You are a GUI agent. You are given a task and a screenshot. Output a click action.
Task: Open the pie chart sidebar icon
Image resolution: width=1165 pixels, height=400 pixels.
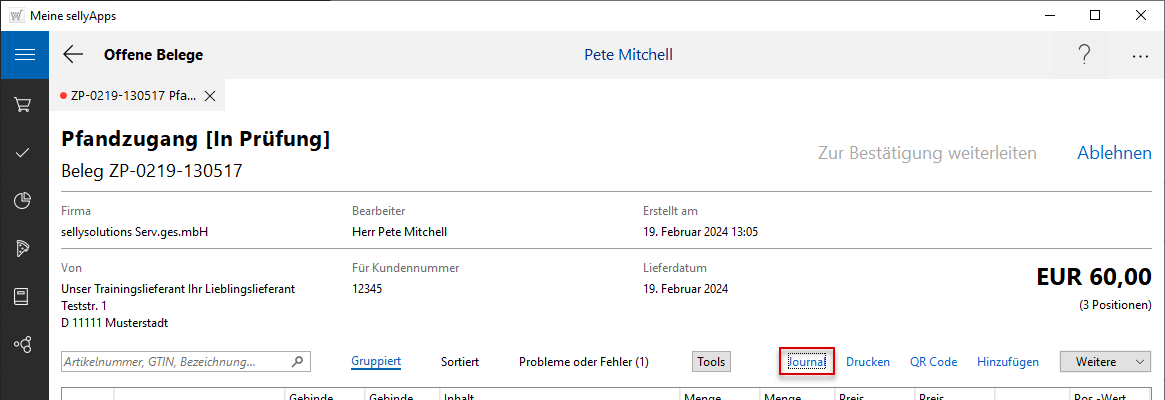pos(24,201)
